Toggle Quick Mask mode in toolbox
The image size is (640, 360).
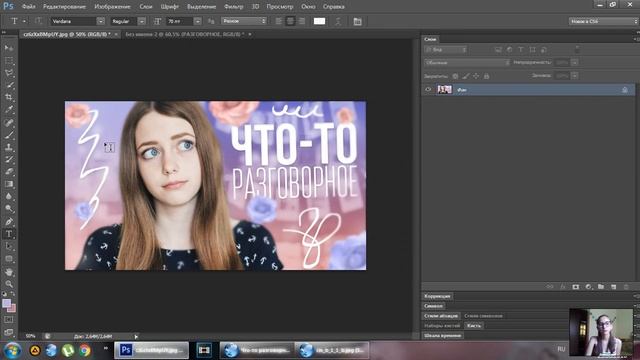9,320
